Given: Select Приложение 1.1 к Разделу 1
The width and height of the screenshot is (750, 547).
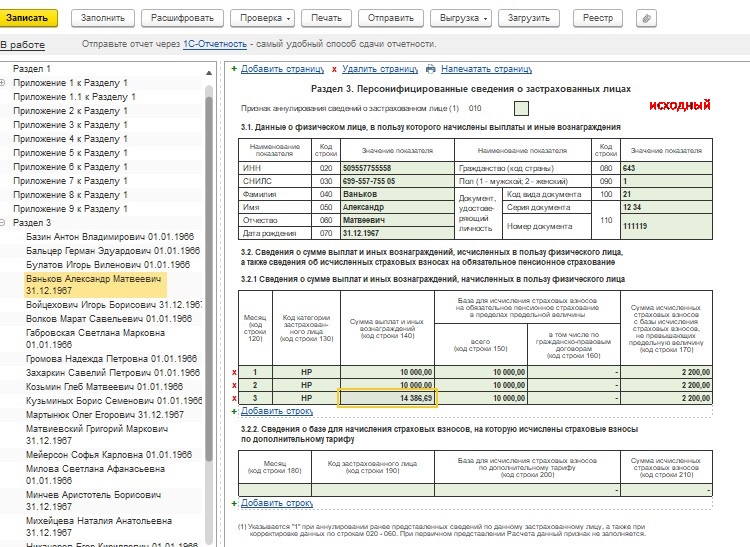Looking at the screenshot, I should [x=74, y=97].
